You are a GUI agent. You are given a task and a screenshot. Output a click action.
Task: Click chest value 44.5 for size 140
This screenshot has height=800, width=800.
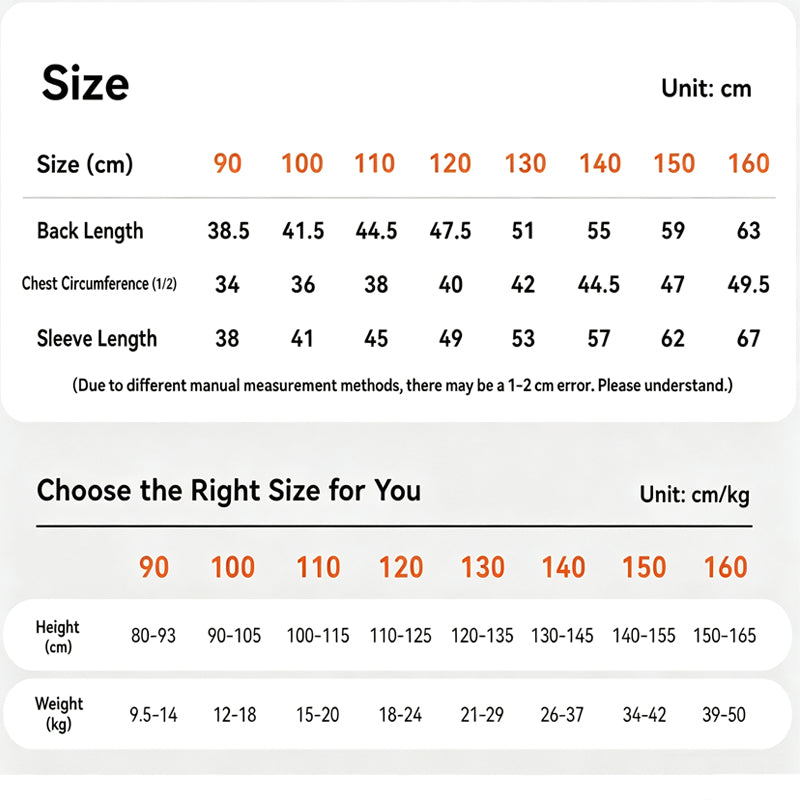(598, 284)
